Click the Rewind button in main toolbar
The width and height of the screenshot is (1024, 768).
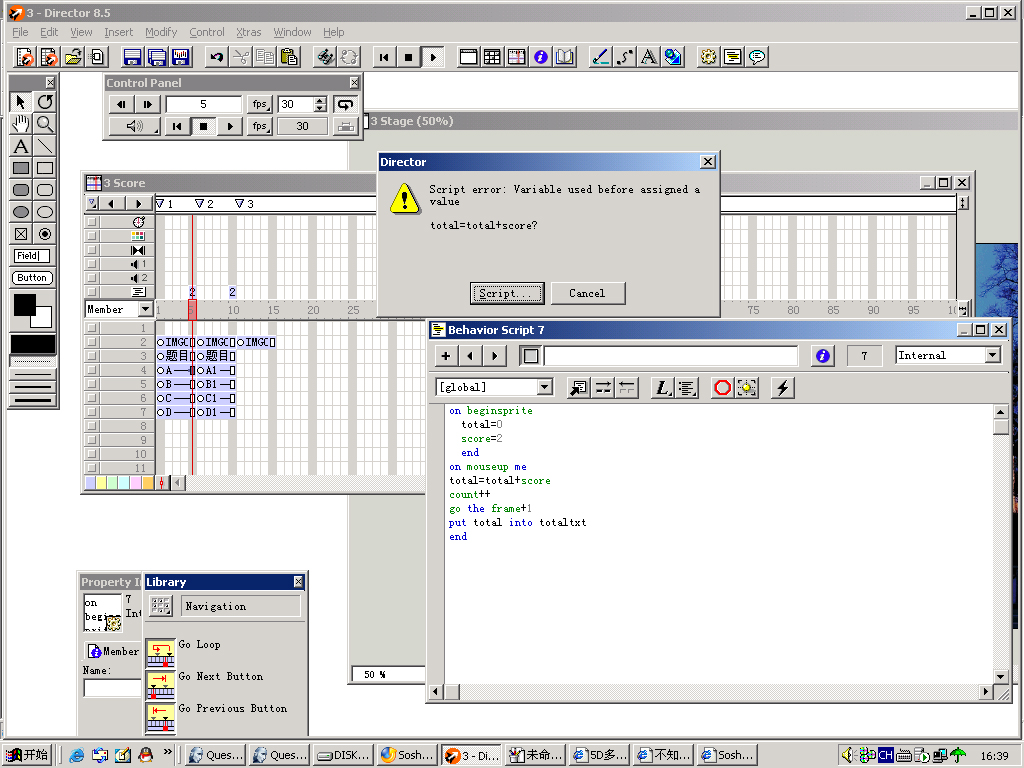point(384,57)
